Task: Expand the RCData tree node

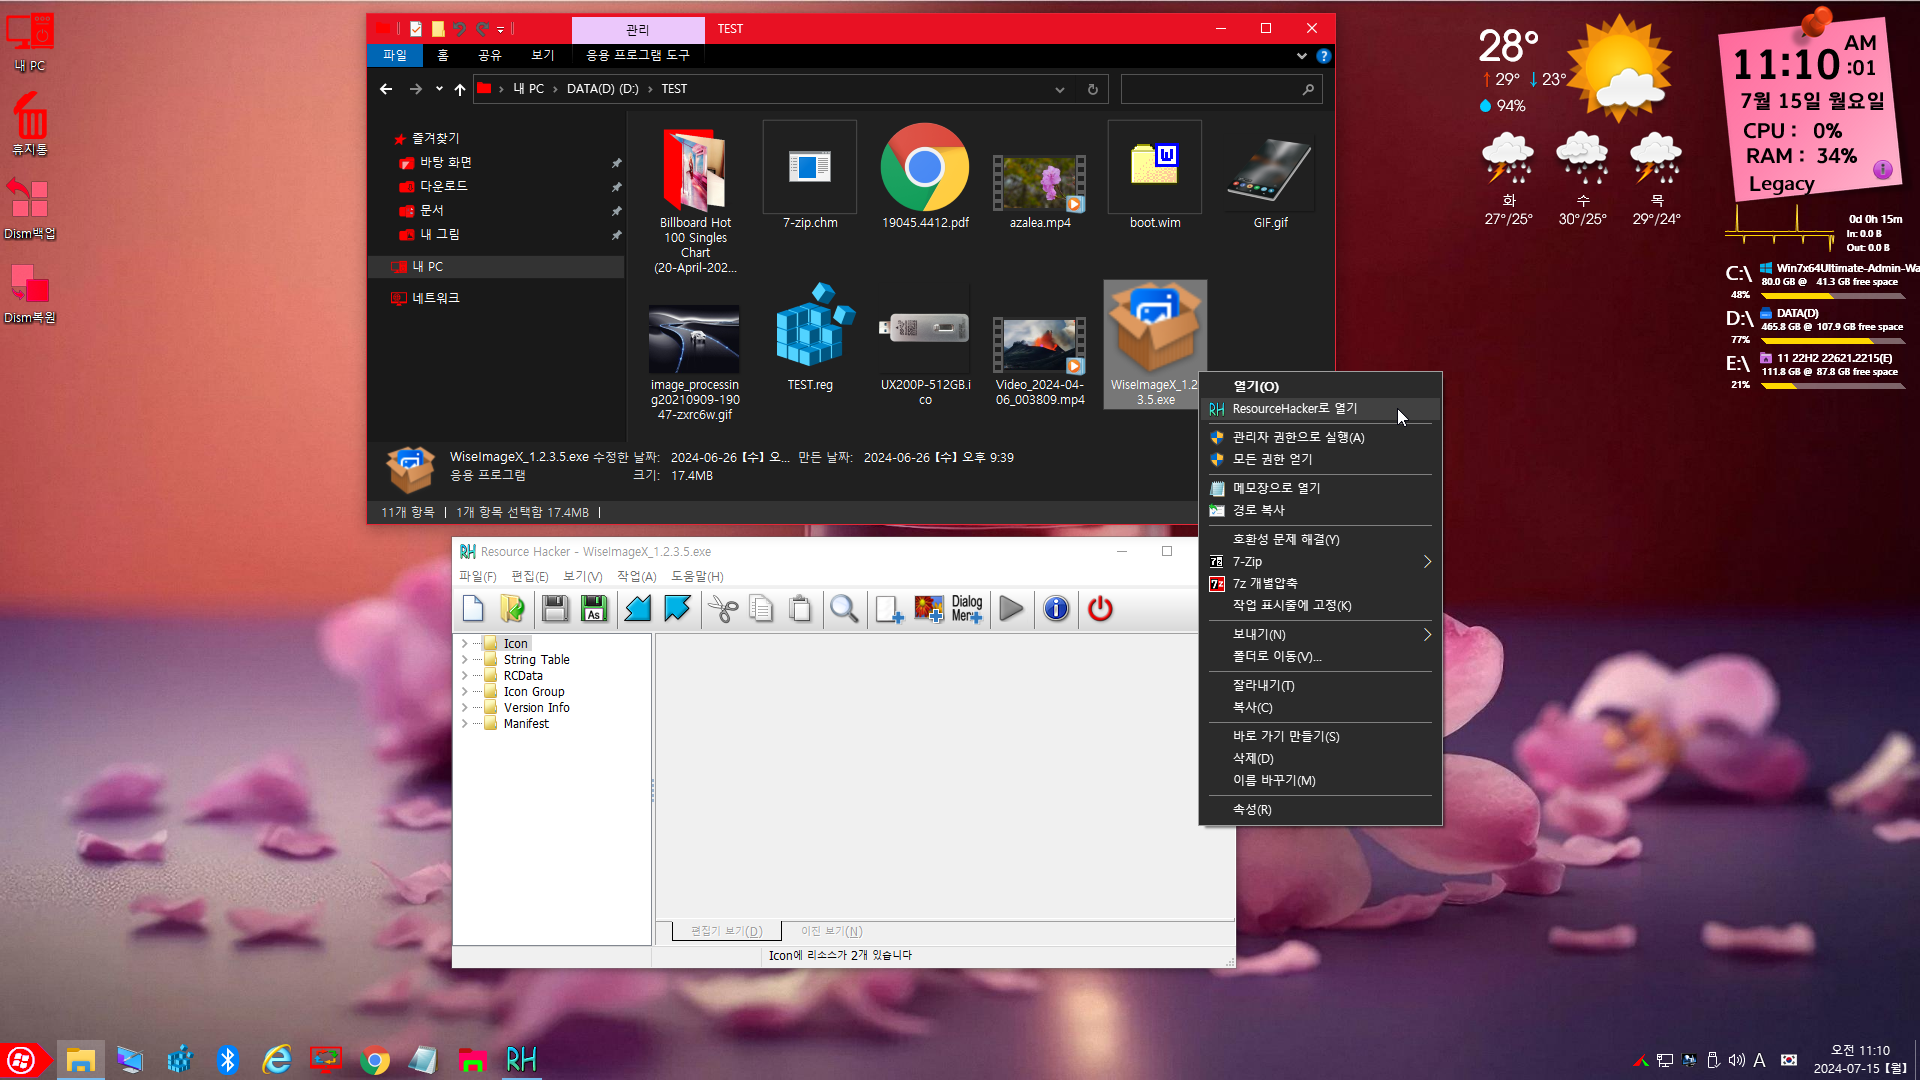Action: [464, 676]
